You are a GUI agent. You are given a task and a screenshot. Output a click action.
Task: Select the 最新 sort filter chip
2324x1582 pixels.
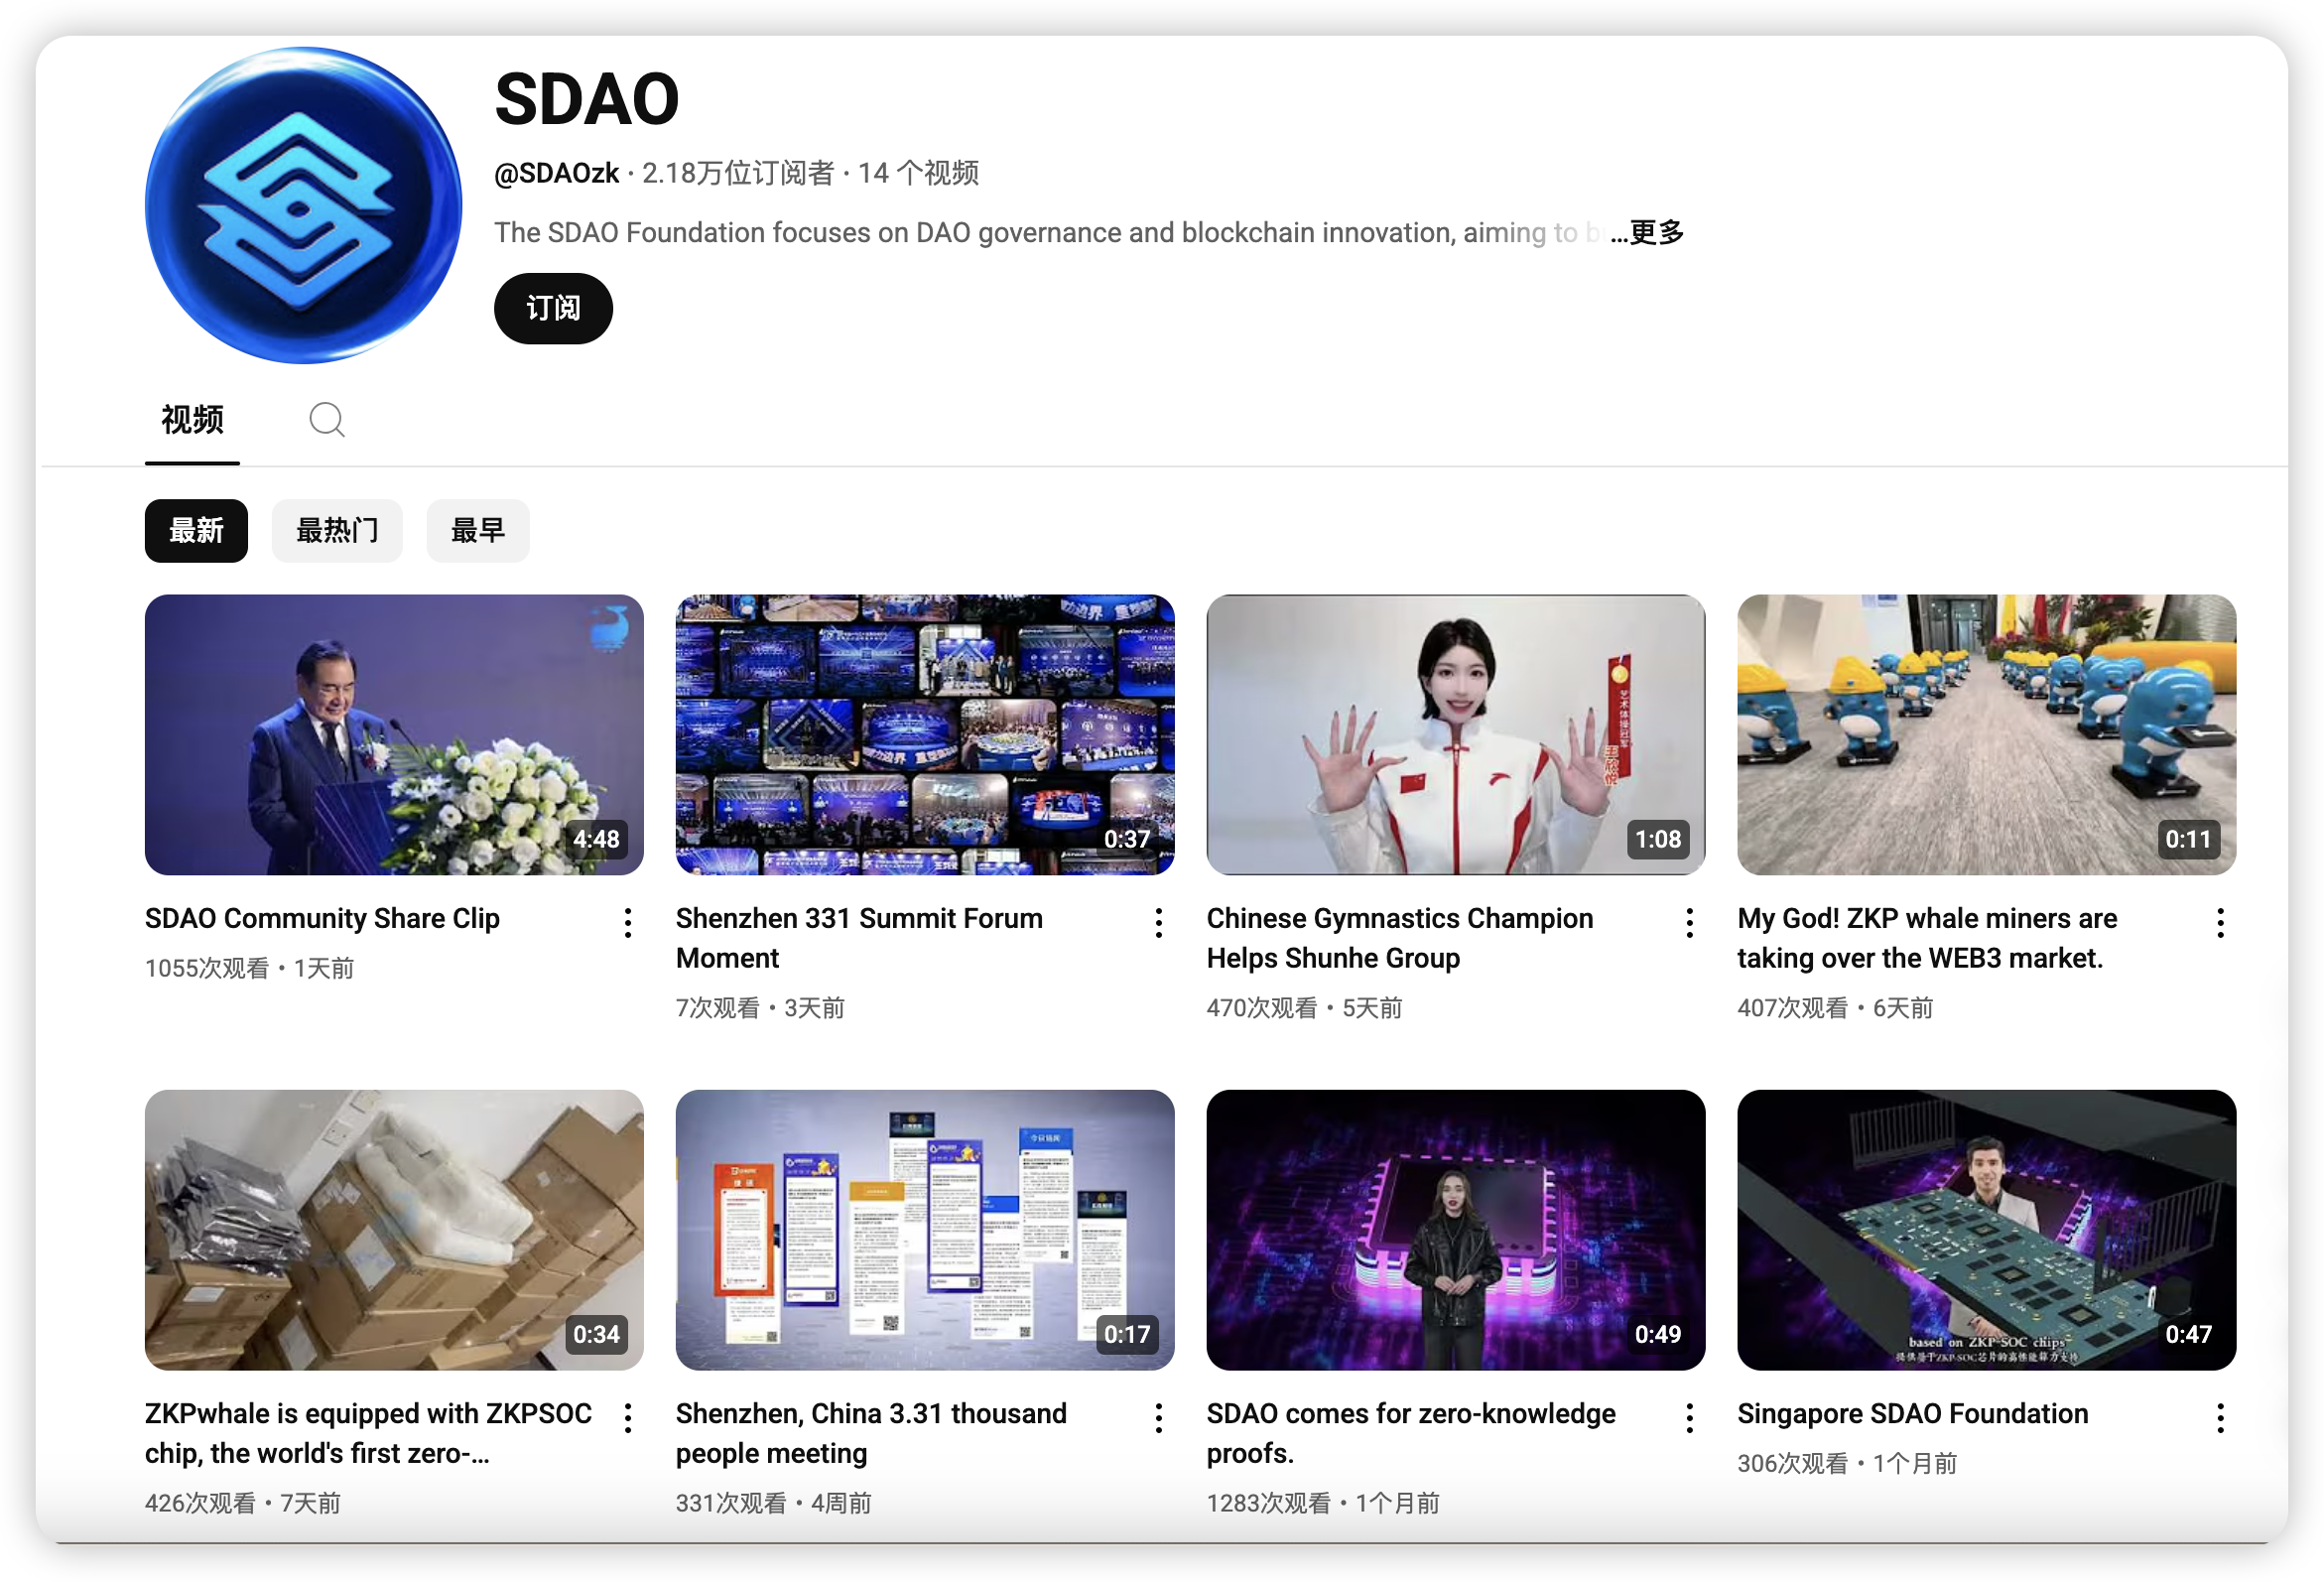pyautogui.click(x=196, y=530)
